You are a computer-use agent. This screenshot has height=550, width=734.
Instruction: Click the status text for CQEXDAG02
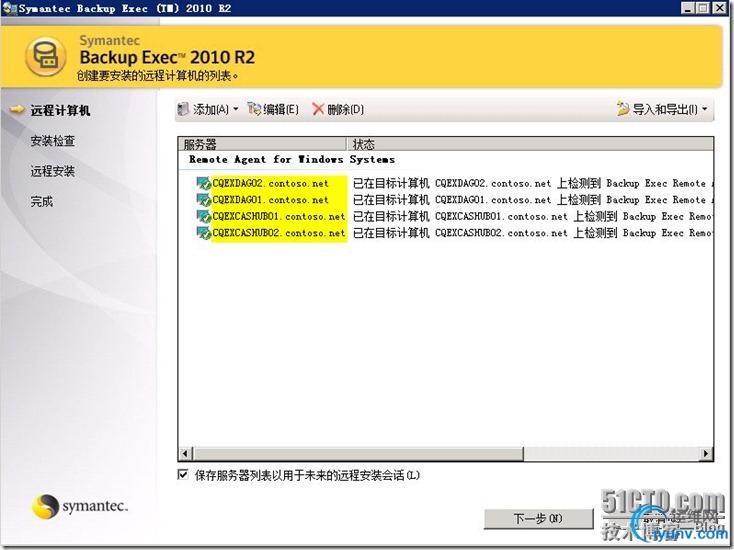pos(532,183)
